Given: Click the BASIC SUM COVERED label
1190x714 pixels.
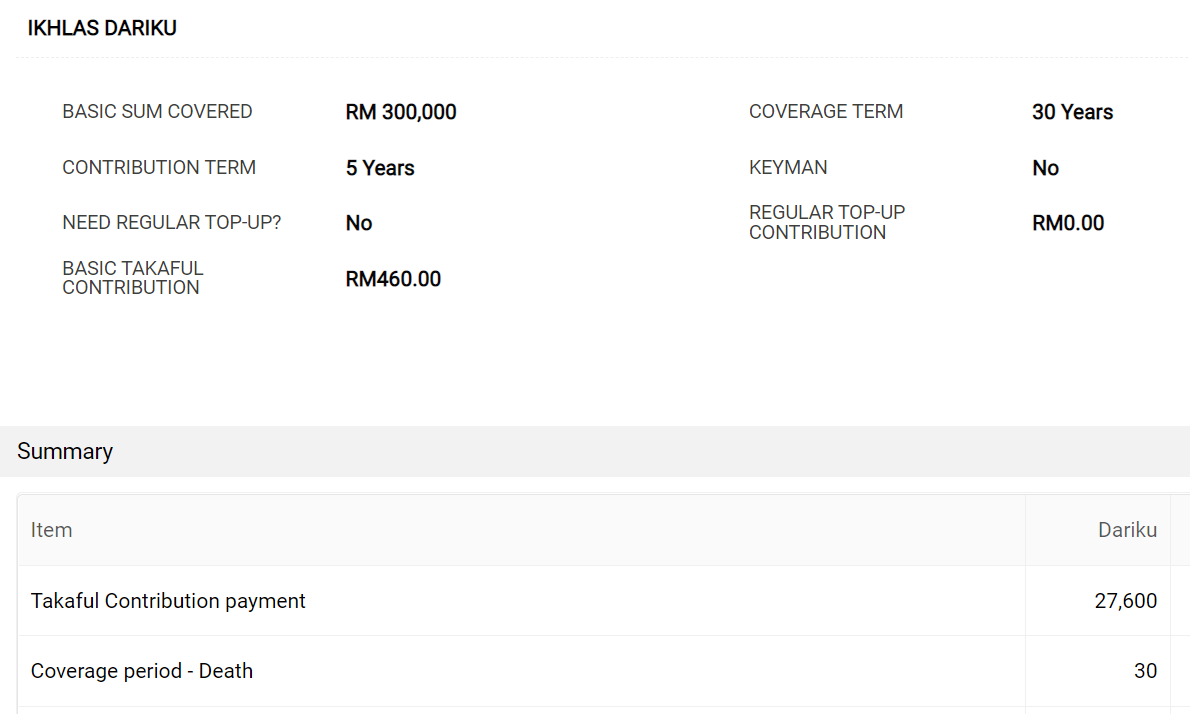Looking at the screenshot, I should tap(157, 112).
